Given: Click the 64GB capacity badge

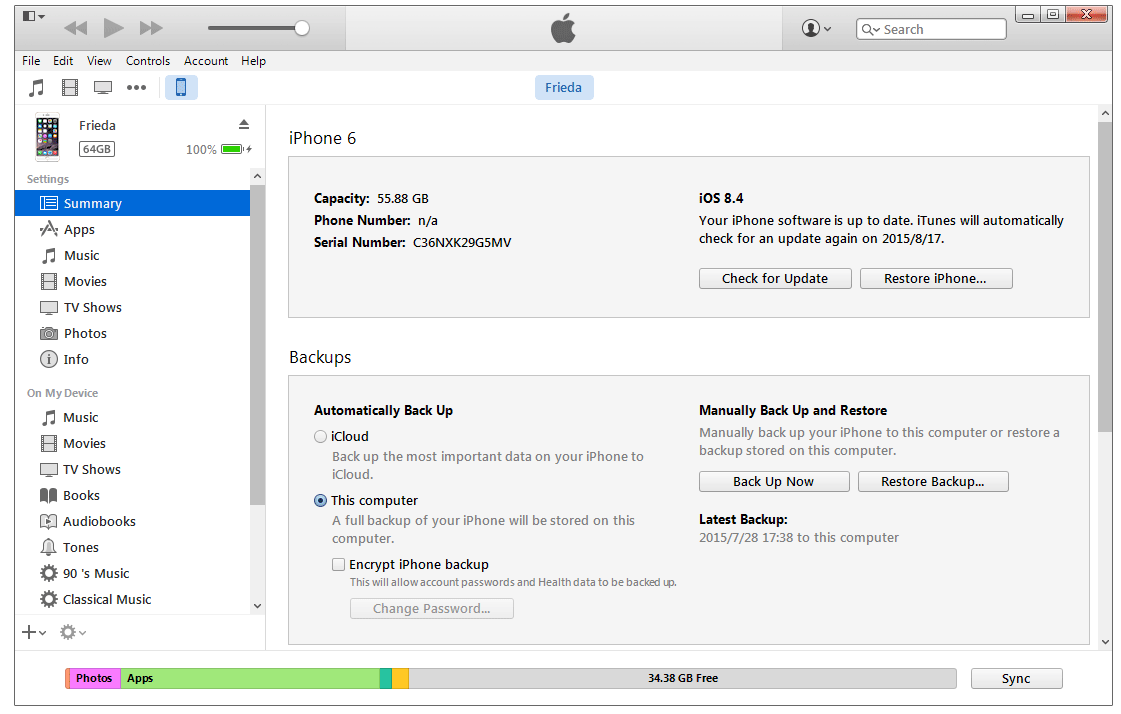Looking at the screenshot, I should point(97,149).
